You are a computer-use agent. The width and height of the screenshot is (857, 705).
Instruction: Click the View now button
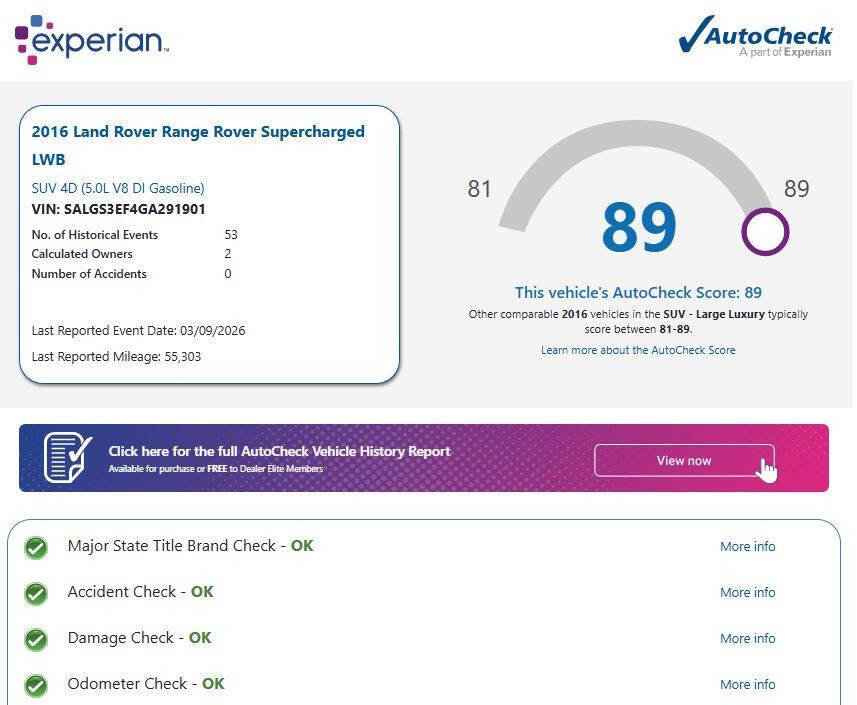[x=684, y=461]
